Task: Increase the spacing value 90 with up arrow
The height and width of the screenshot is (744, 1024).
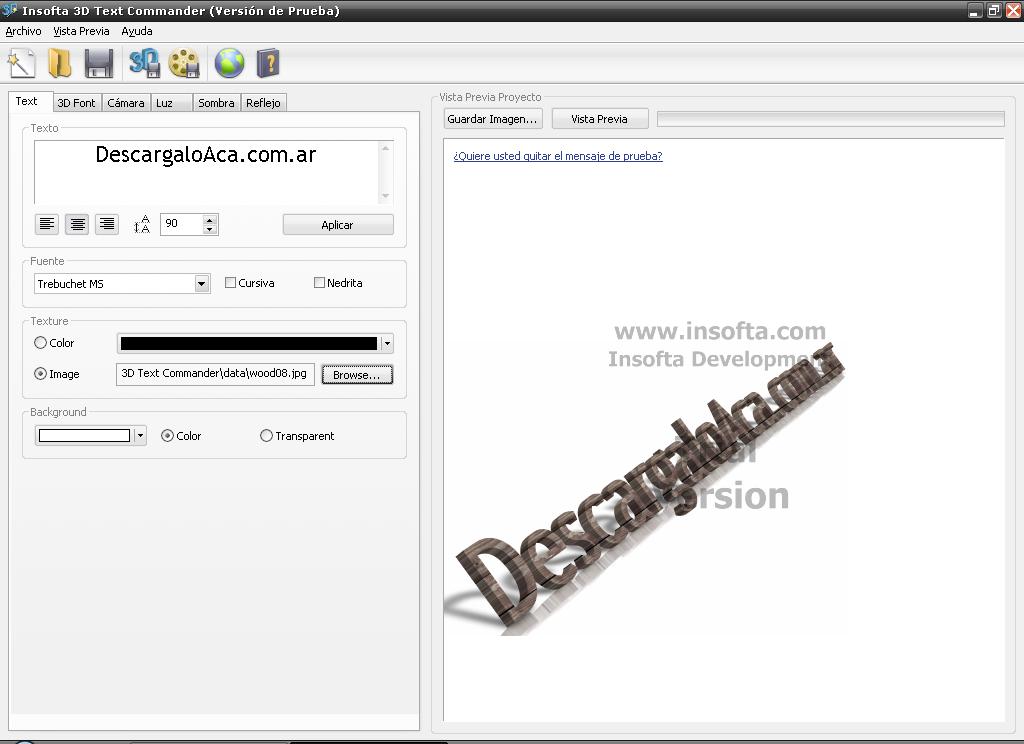Action: [x=209, y=219]
